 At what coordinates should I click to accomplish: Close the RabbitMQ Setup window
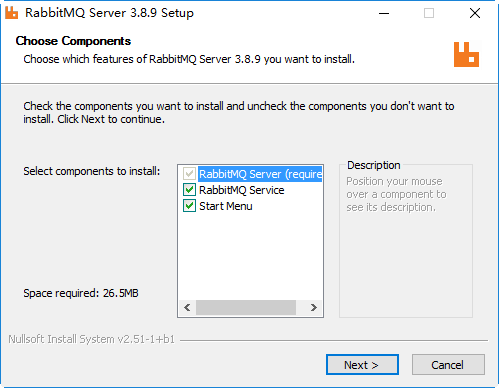click(475, 13)
